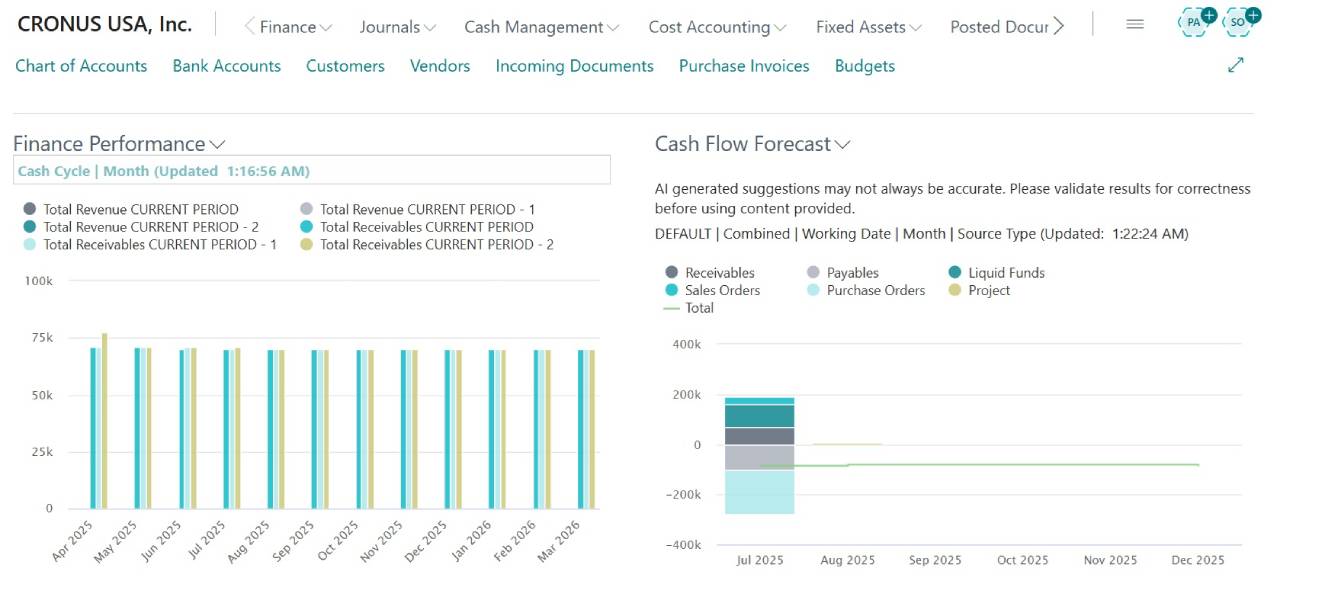
Task: Open the Fixed Assets menu
Action: pyautogui.click(x=868, y=27)
